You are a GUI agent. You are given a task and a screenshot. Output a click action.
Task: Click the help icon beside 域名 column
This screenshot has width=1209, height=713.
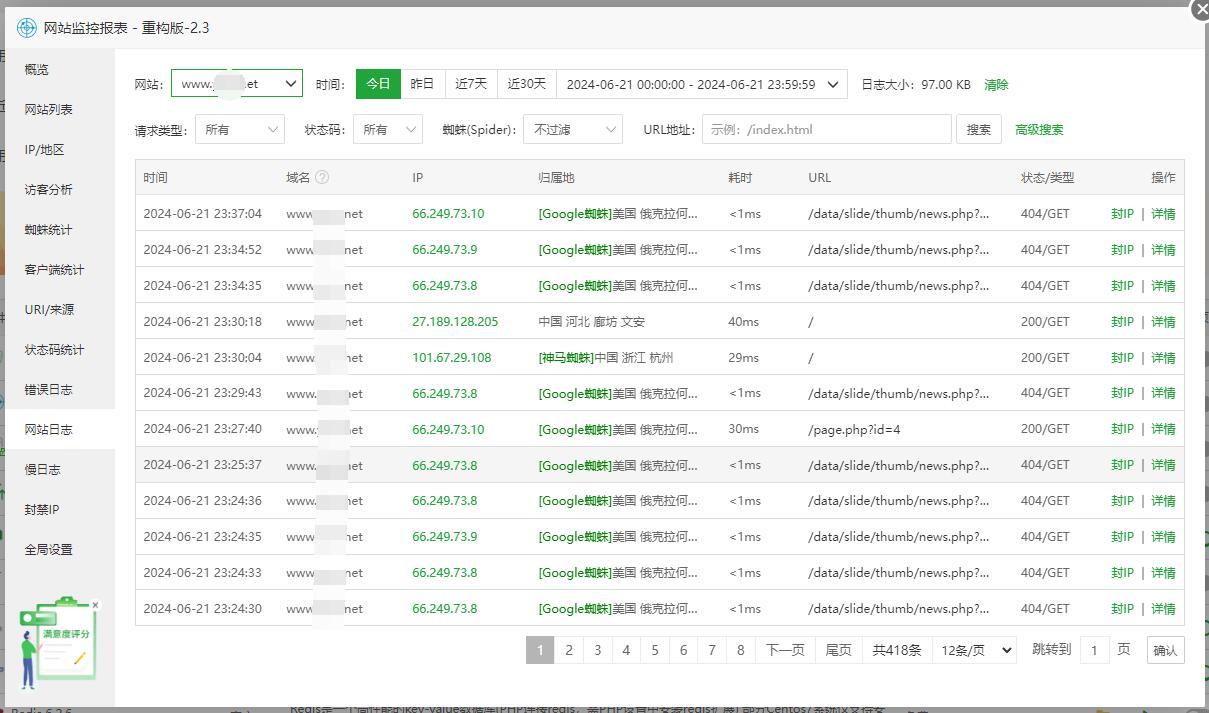click(x=322, y=177)
